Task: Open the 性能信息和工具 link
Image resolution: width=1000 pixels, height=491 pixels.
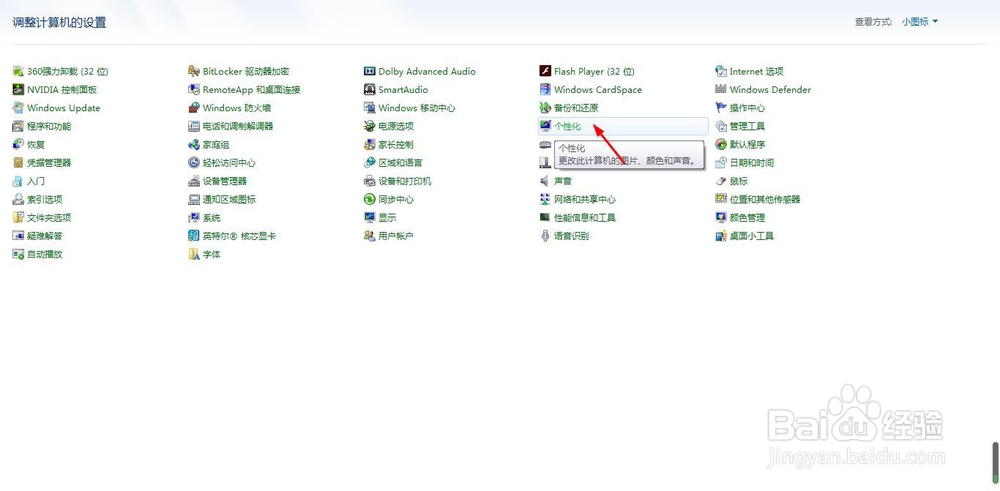Action: [585, 217]
